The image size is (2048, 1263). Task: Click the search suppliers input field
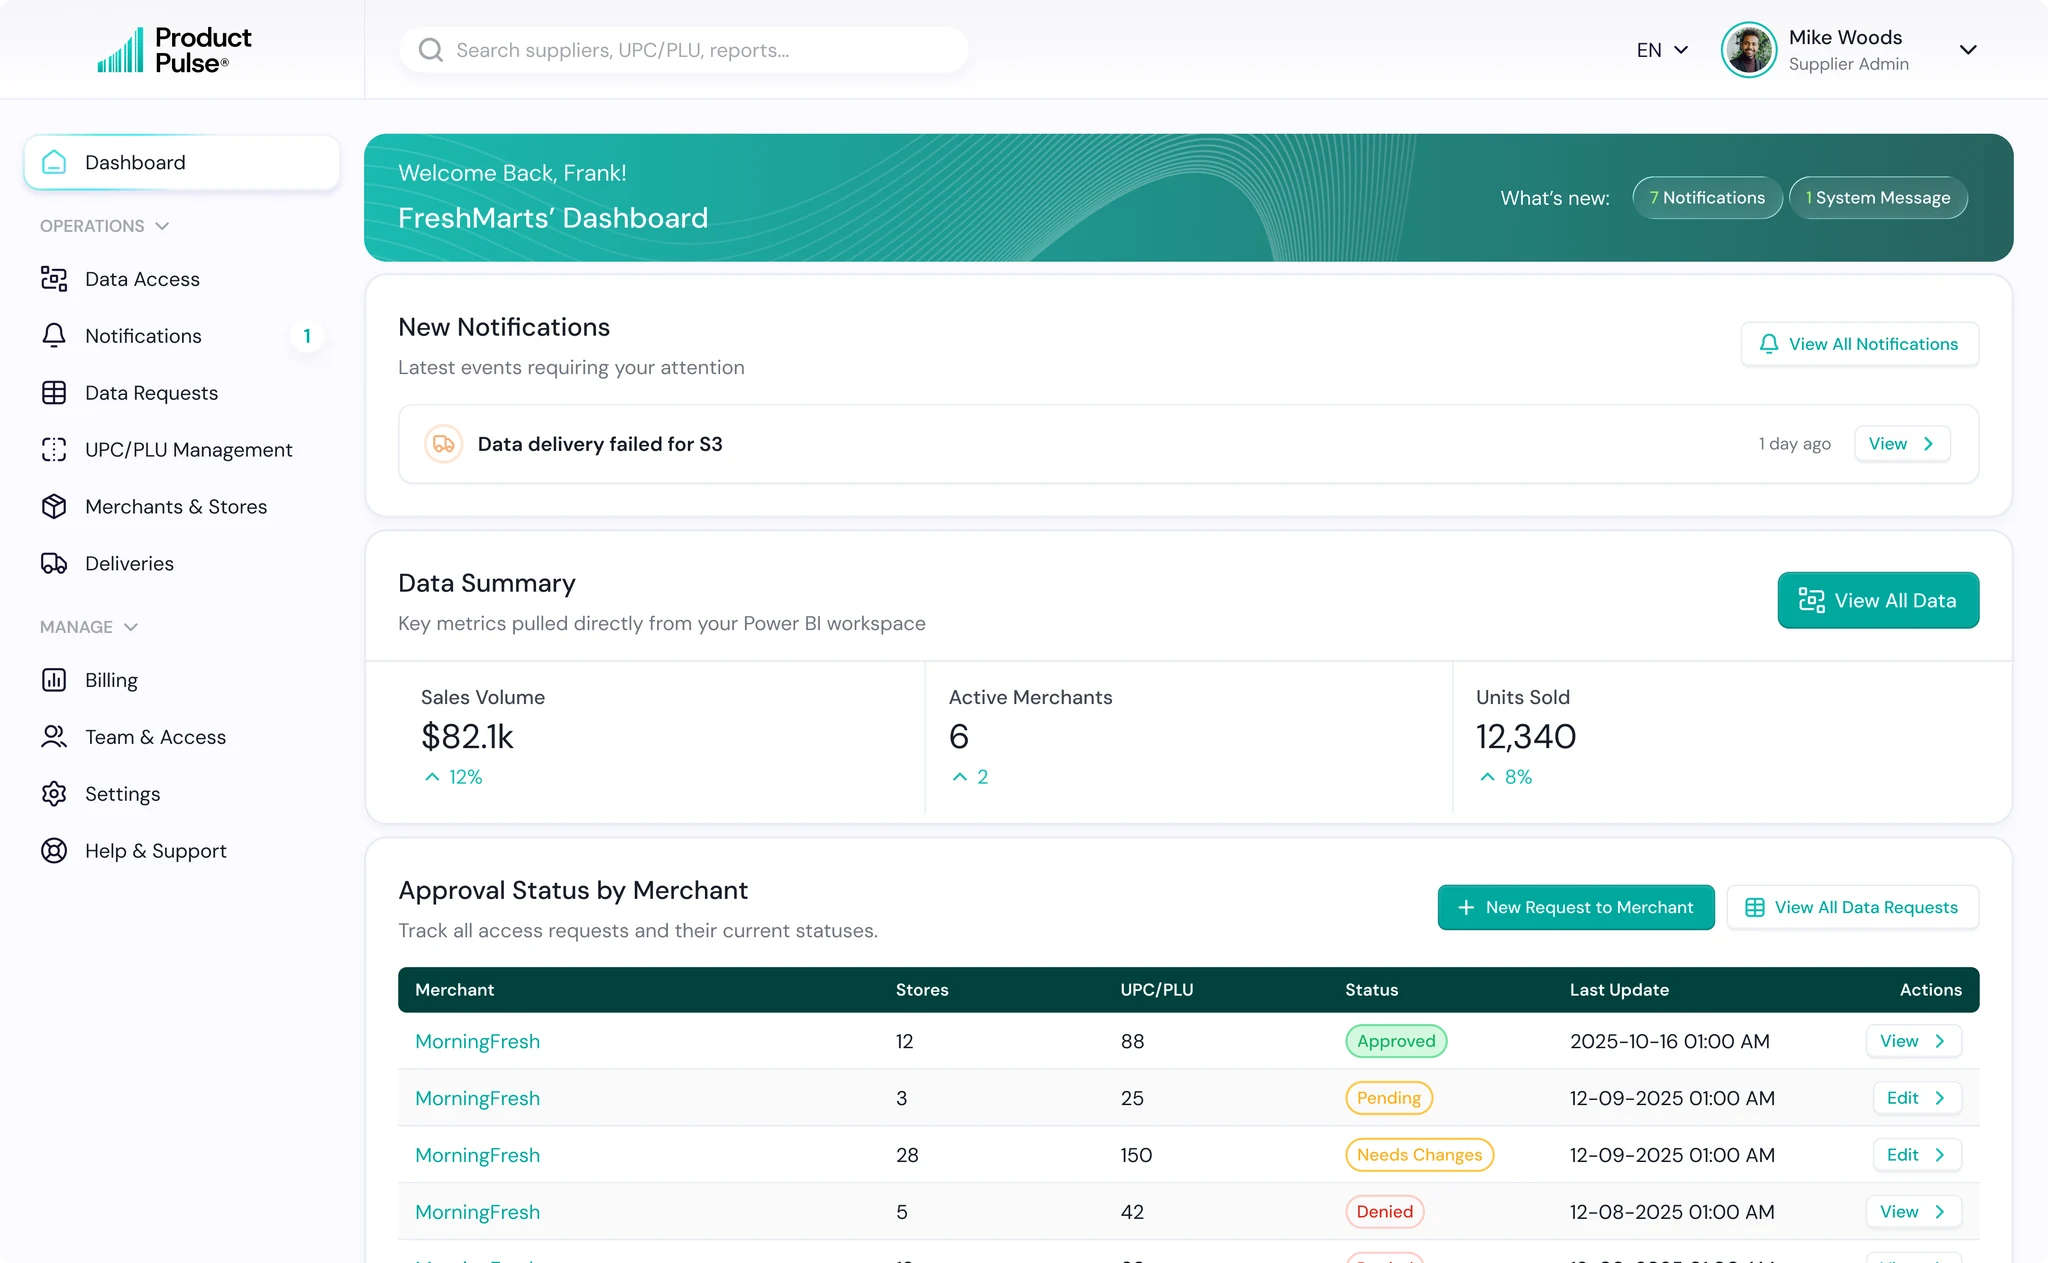pos(683,50)
